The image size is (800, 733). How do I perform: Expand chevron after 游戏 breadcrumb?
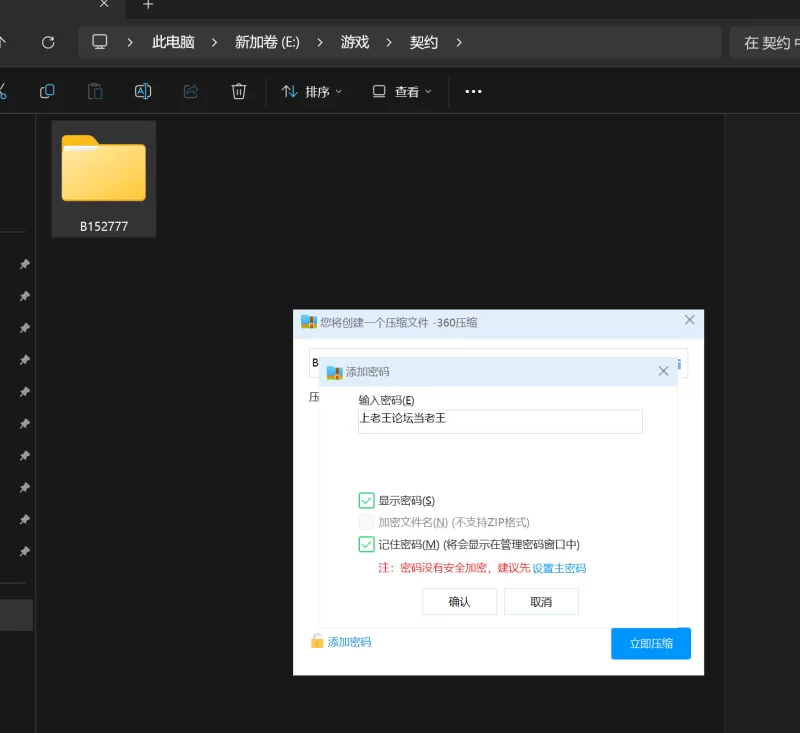coord(389,42)
